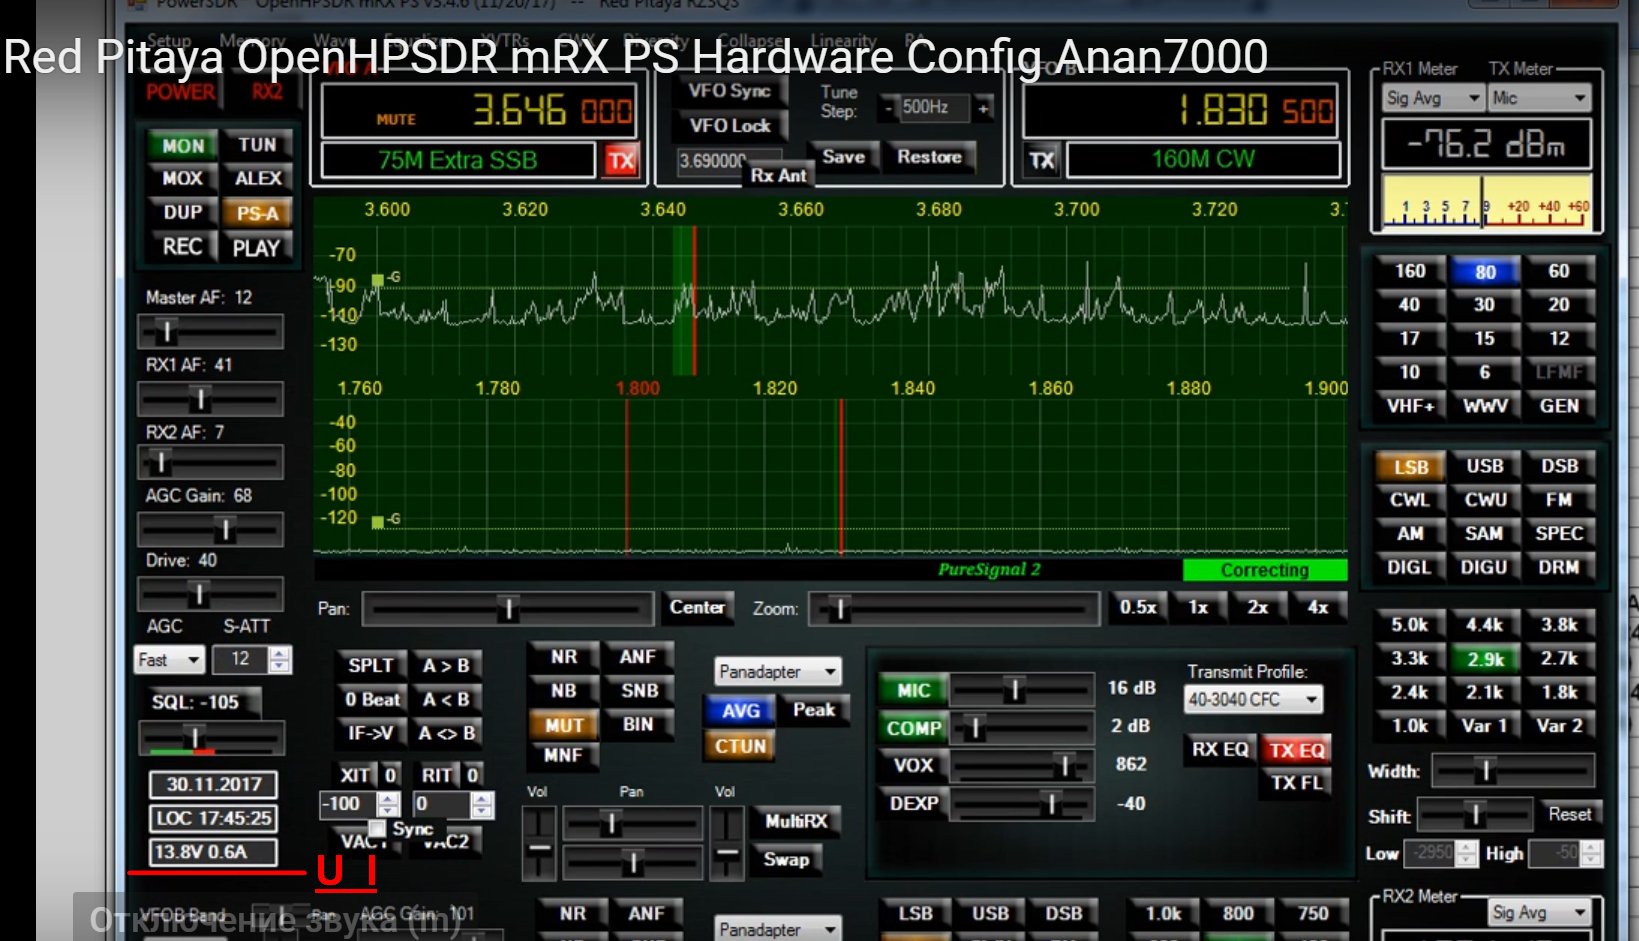Image resolution: width=1639 pixels, height=941 pixels.
Task: Decrease tune step with minus button
Action: [x=888, y=108]
